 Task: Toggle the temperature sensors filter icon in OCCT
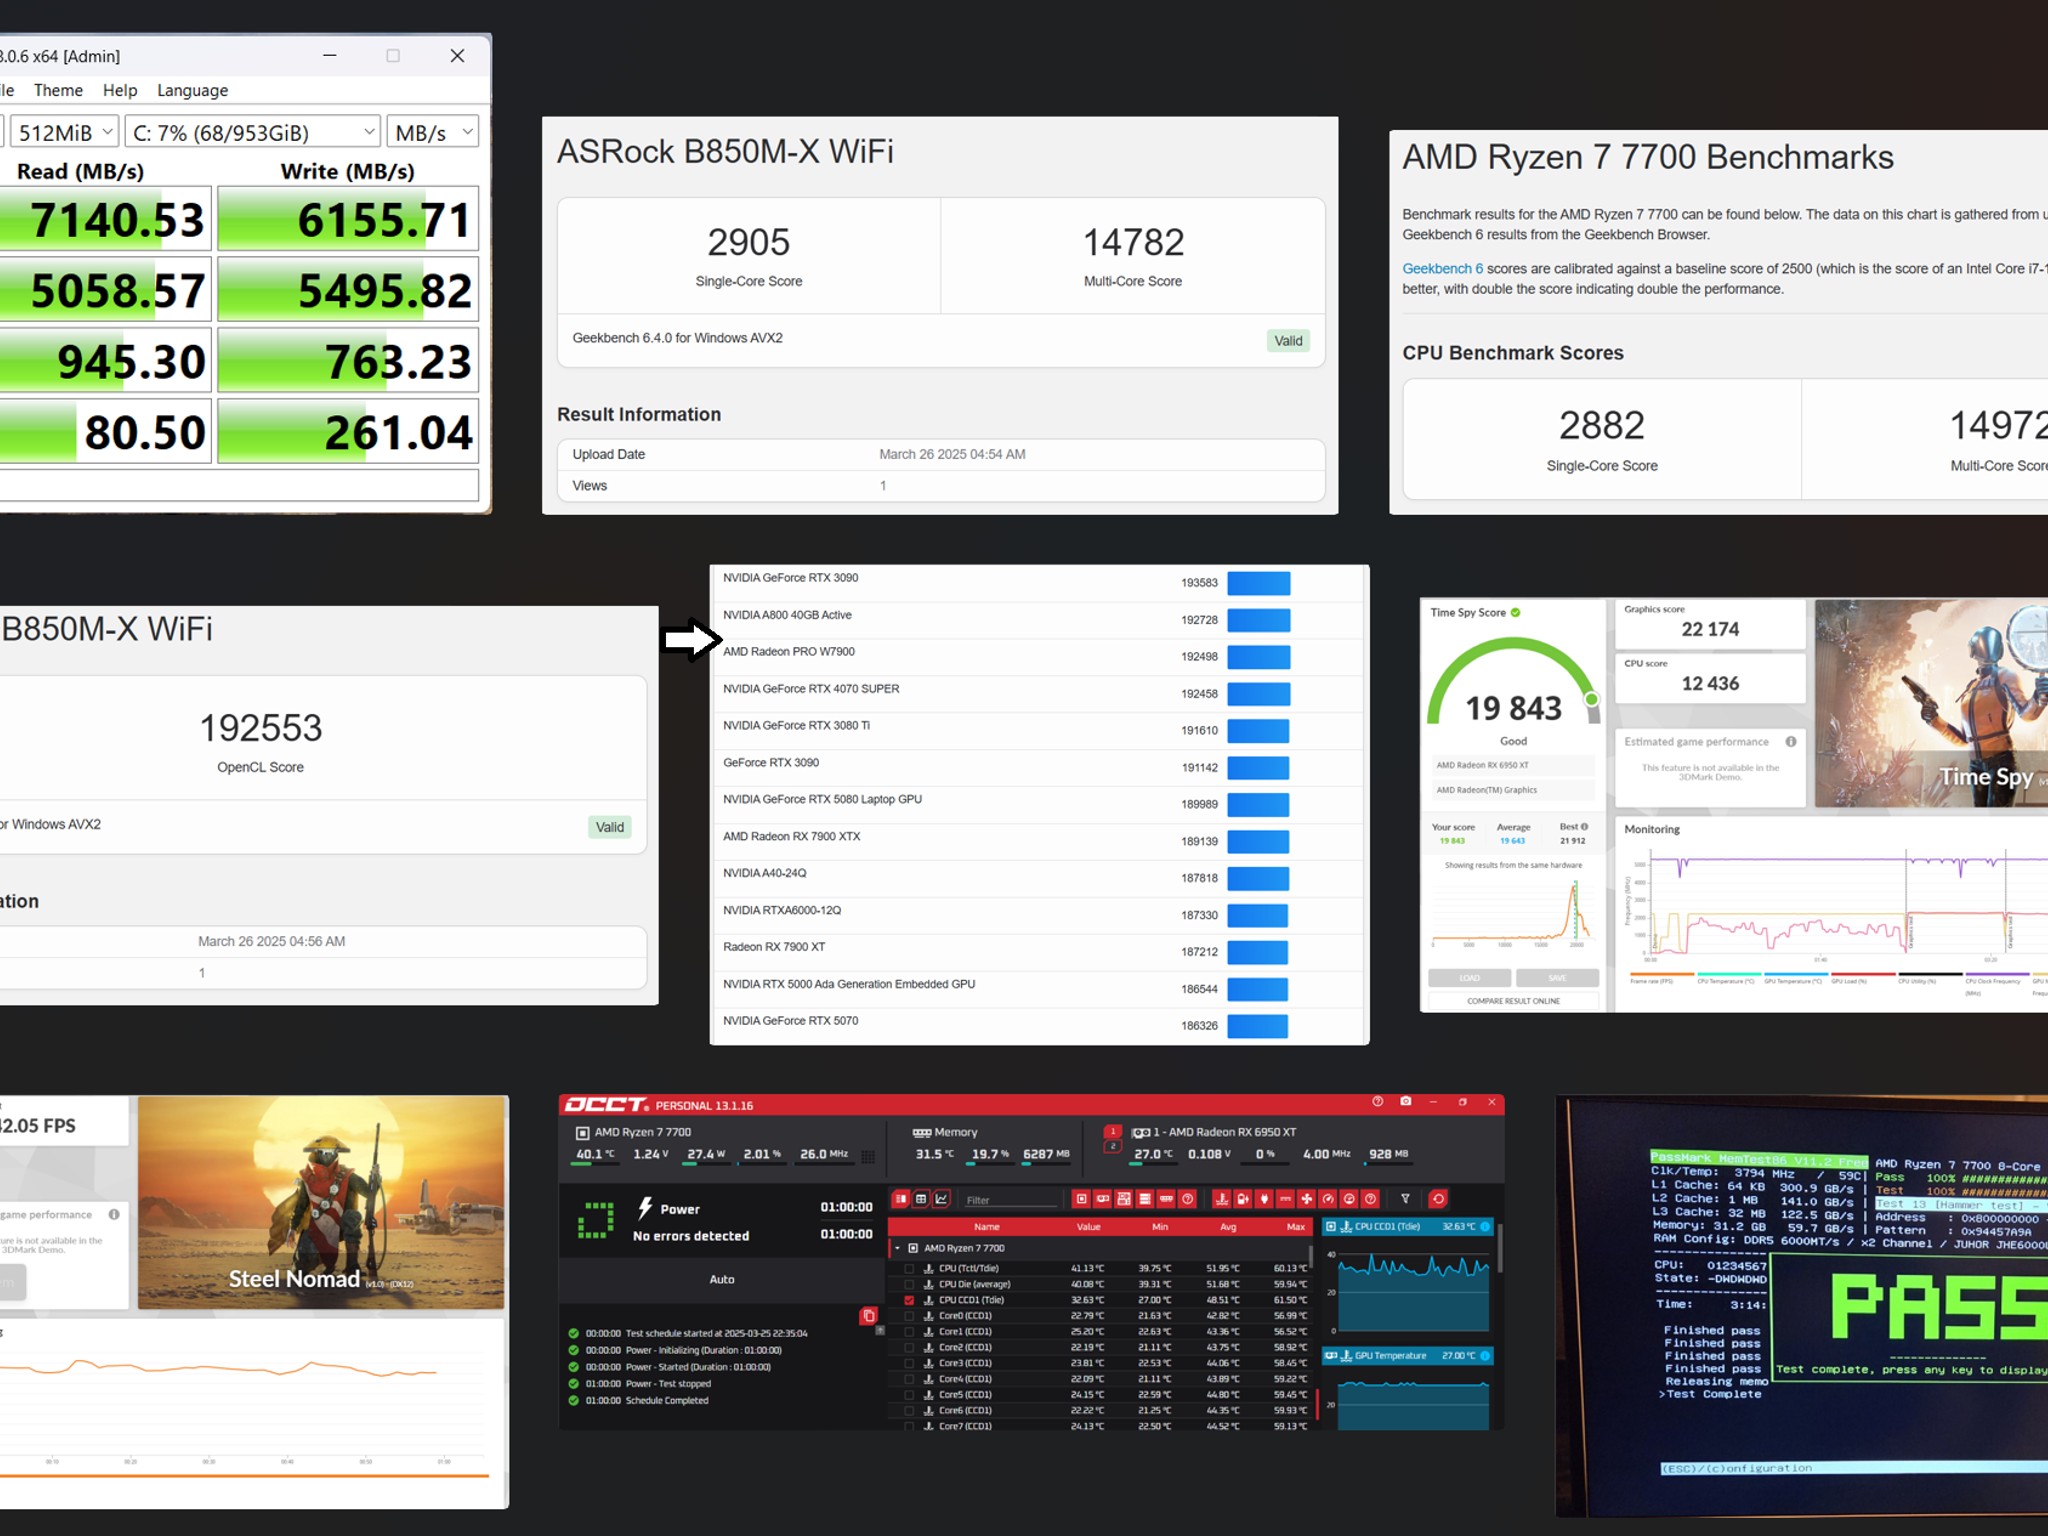tap(1221, 1199)
